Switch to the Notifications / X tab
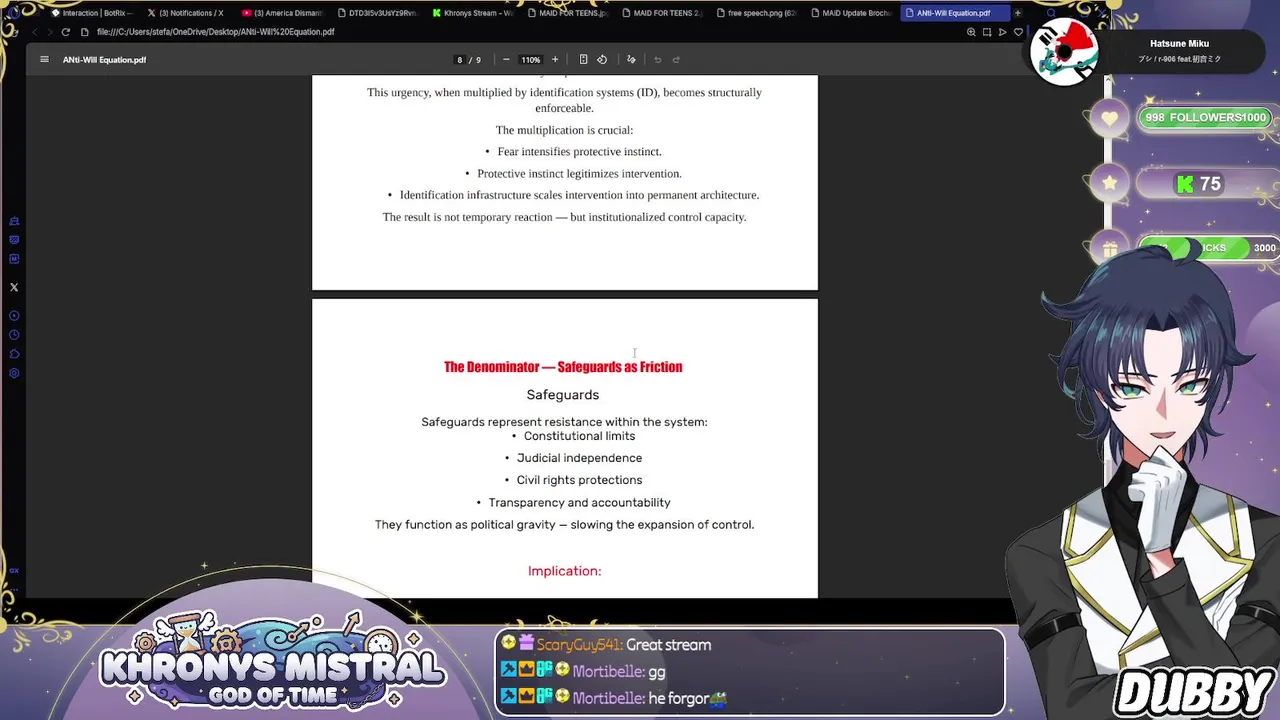The image size is (1280, 720). tap(185, 13)
